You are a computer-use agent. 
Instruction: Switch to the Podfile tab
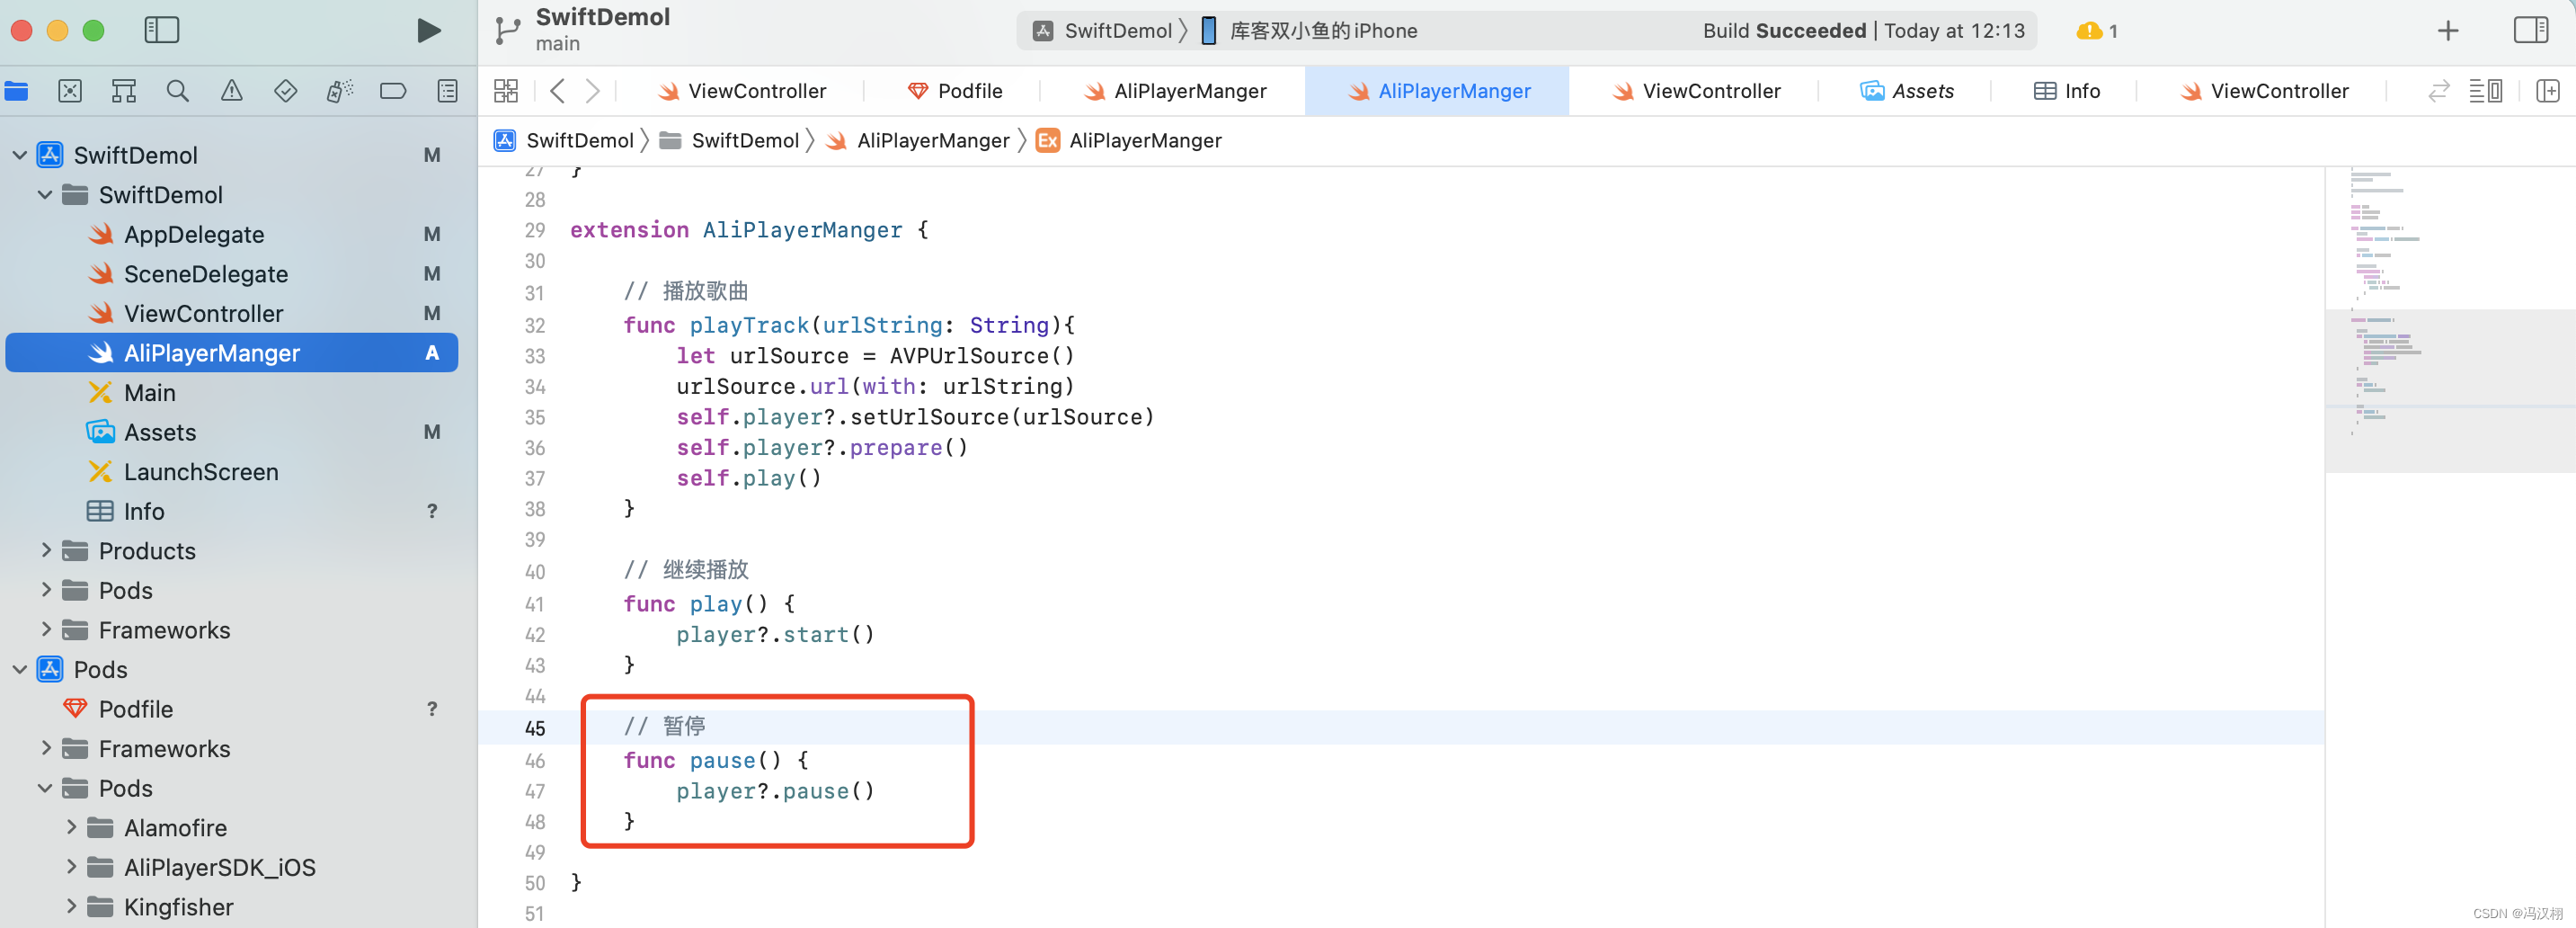[x=954, y=91]
